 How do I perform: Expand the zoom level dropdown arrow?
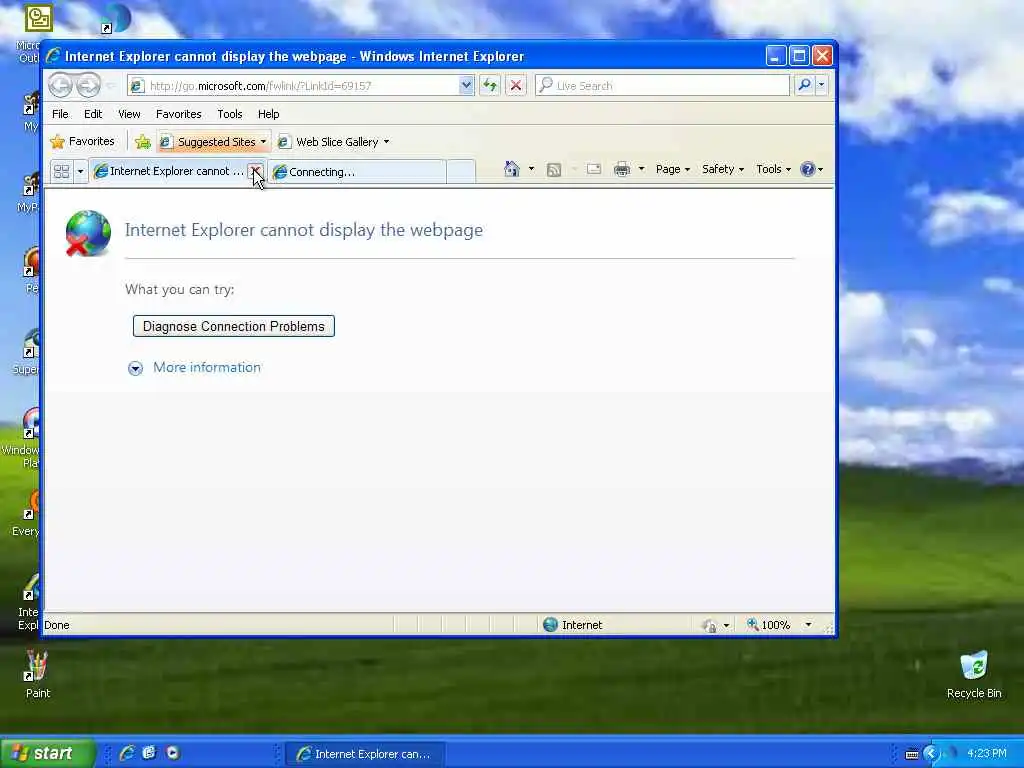pyautogui.click(x=808, y=625)
